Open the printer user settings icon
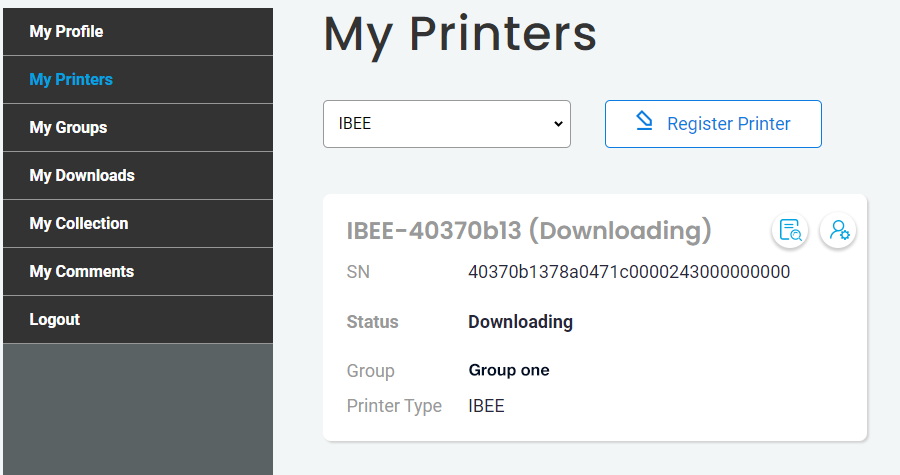900x475 pixels. tap(838, 230)
